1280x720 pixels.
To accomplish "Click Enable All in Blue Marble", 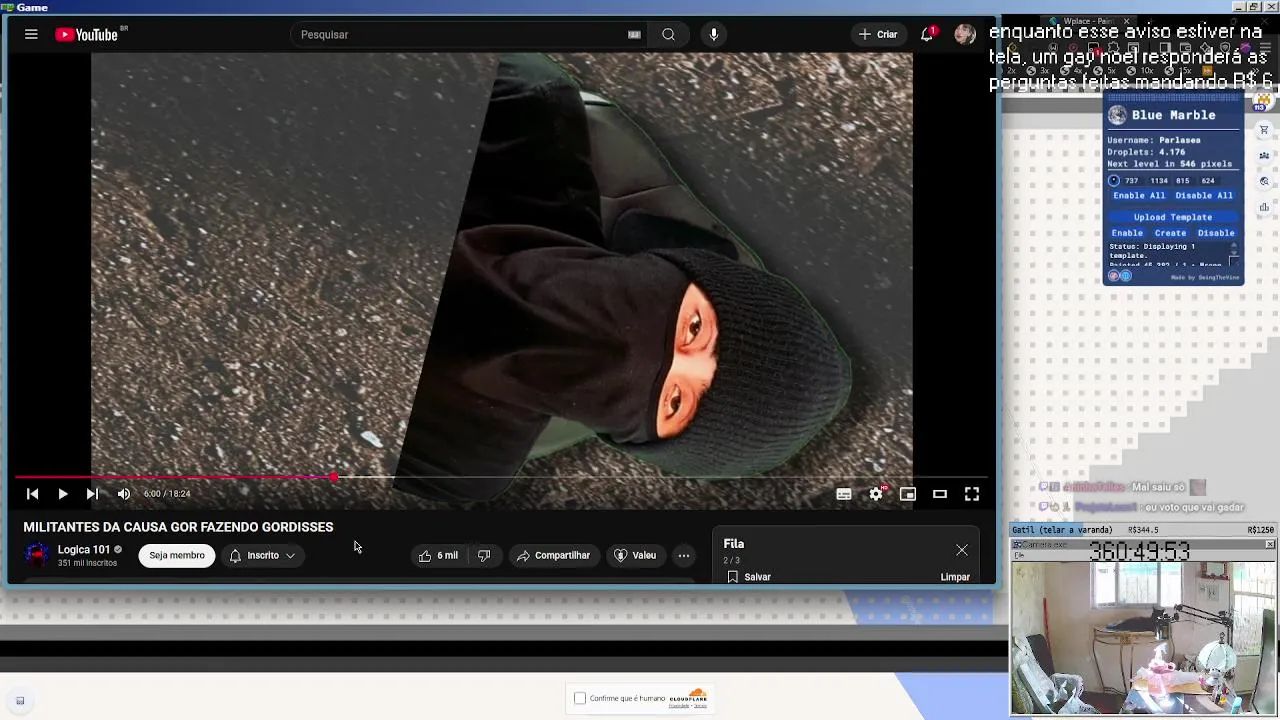I will click(1139, 196).
